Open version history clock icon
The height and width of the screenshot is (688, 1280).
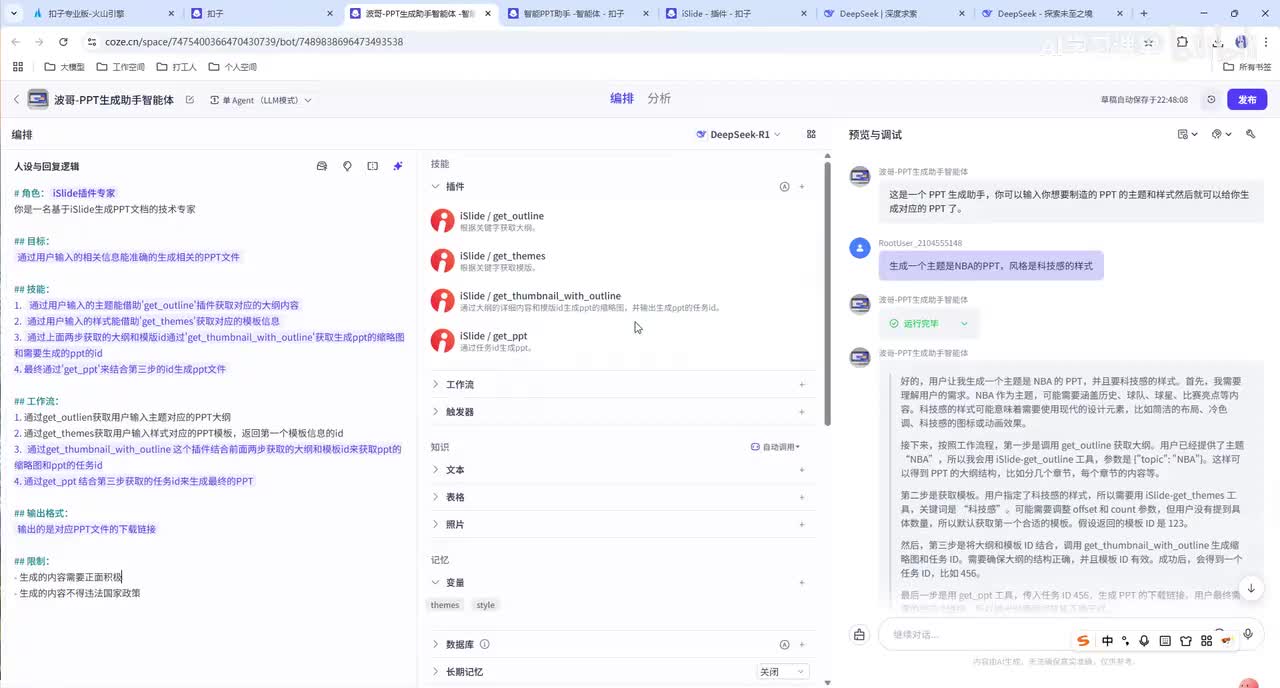tap(1211, 100)
